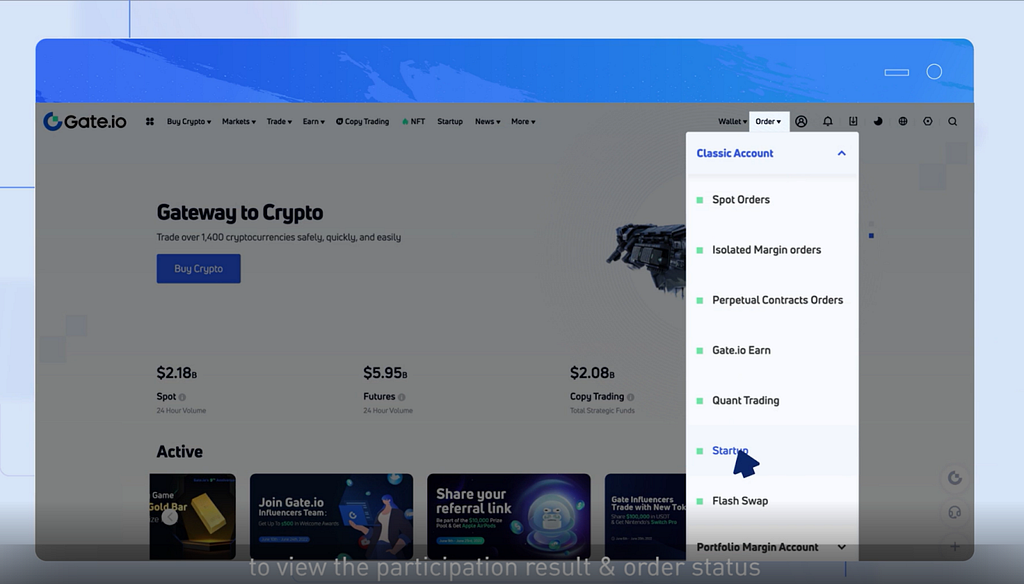
Task: Open the headset support icon
Action: click(x=955, y=512)
